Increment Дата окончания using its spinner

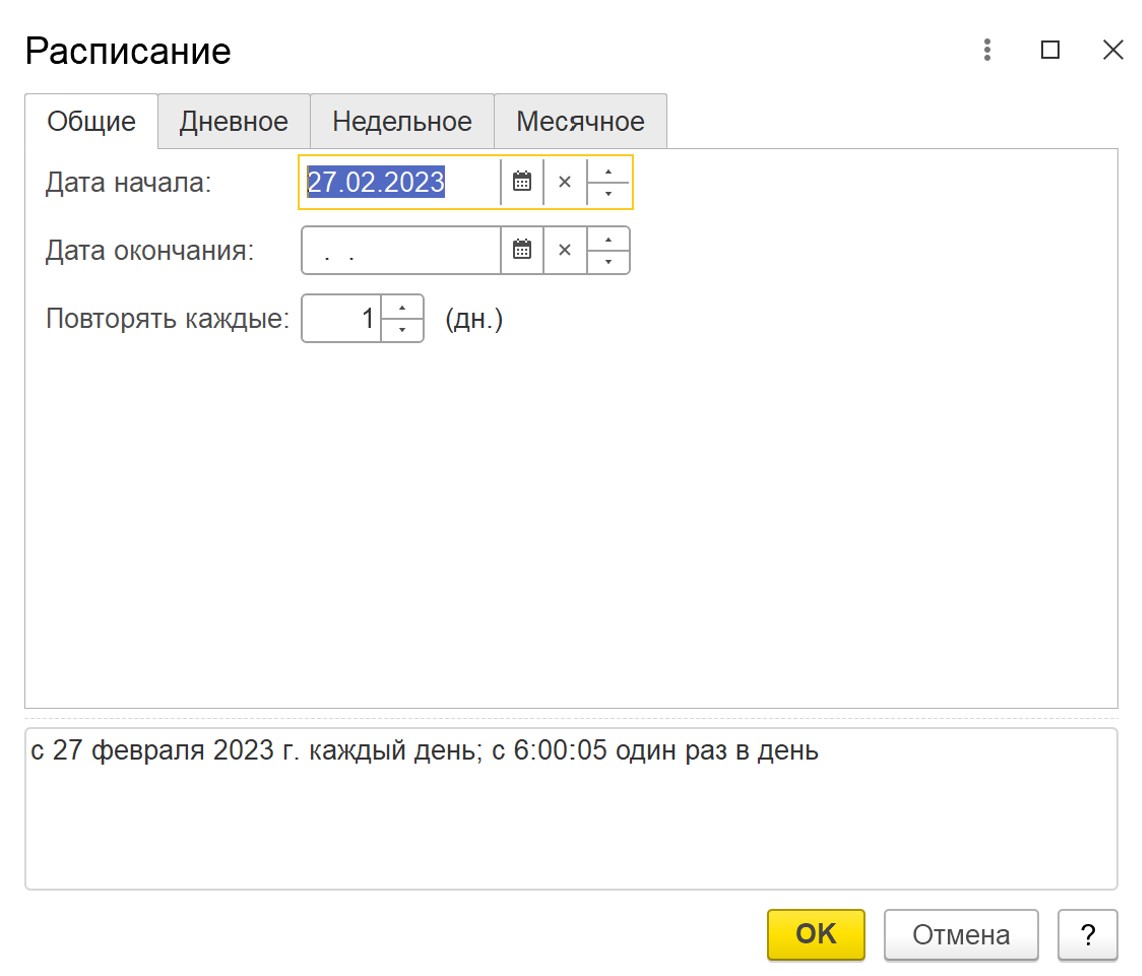pos(608,240)
